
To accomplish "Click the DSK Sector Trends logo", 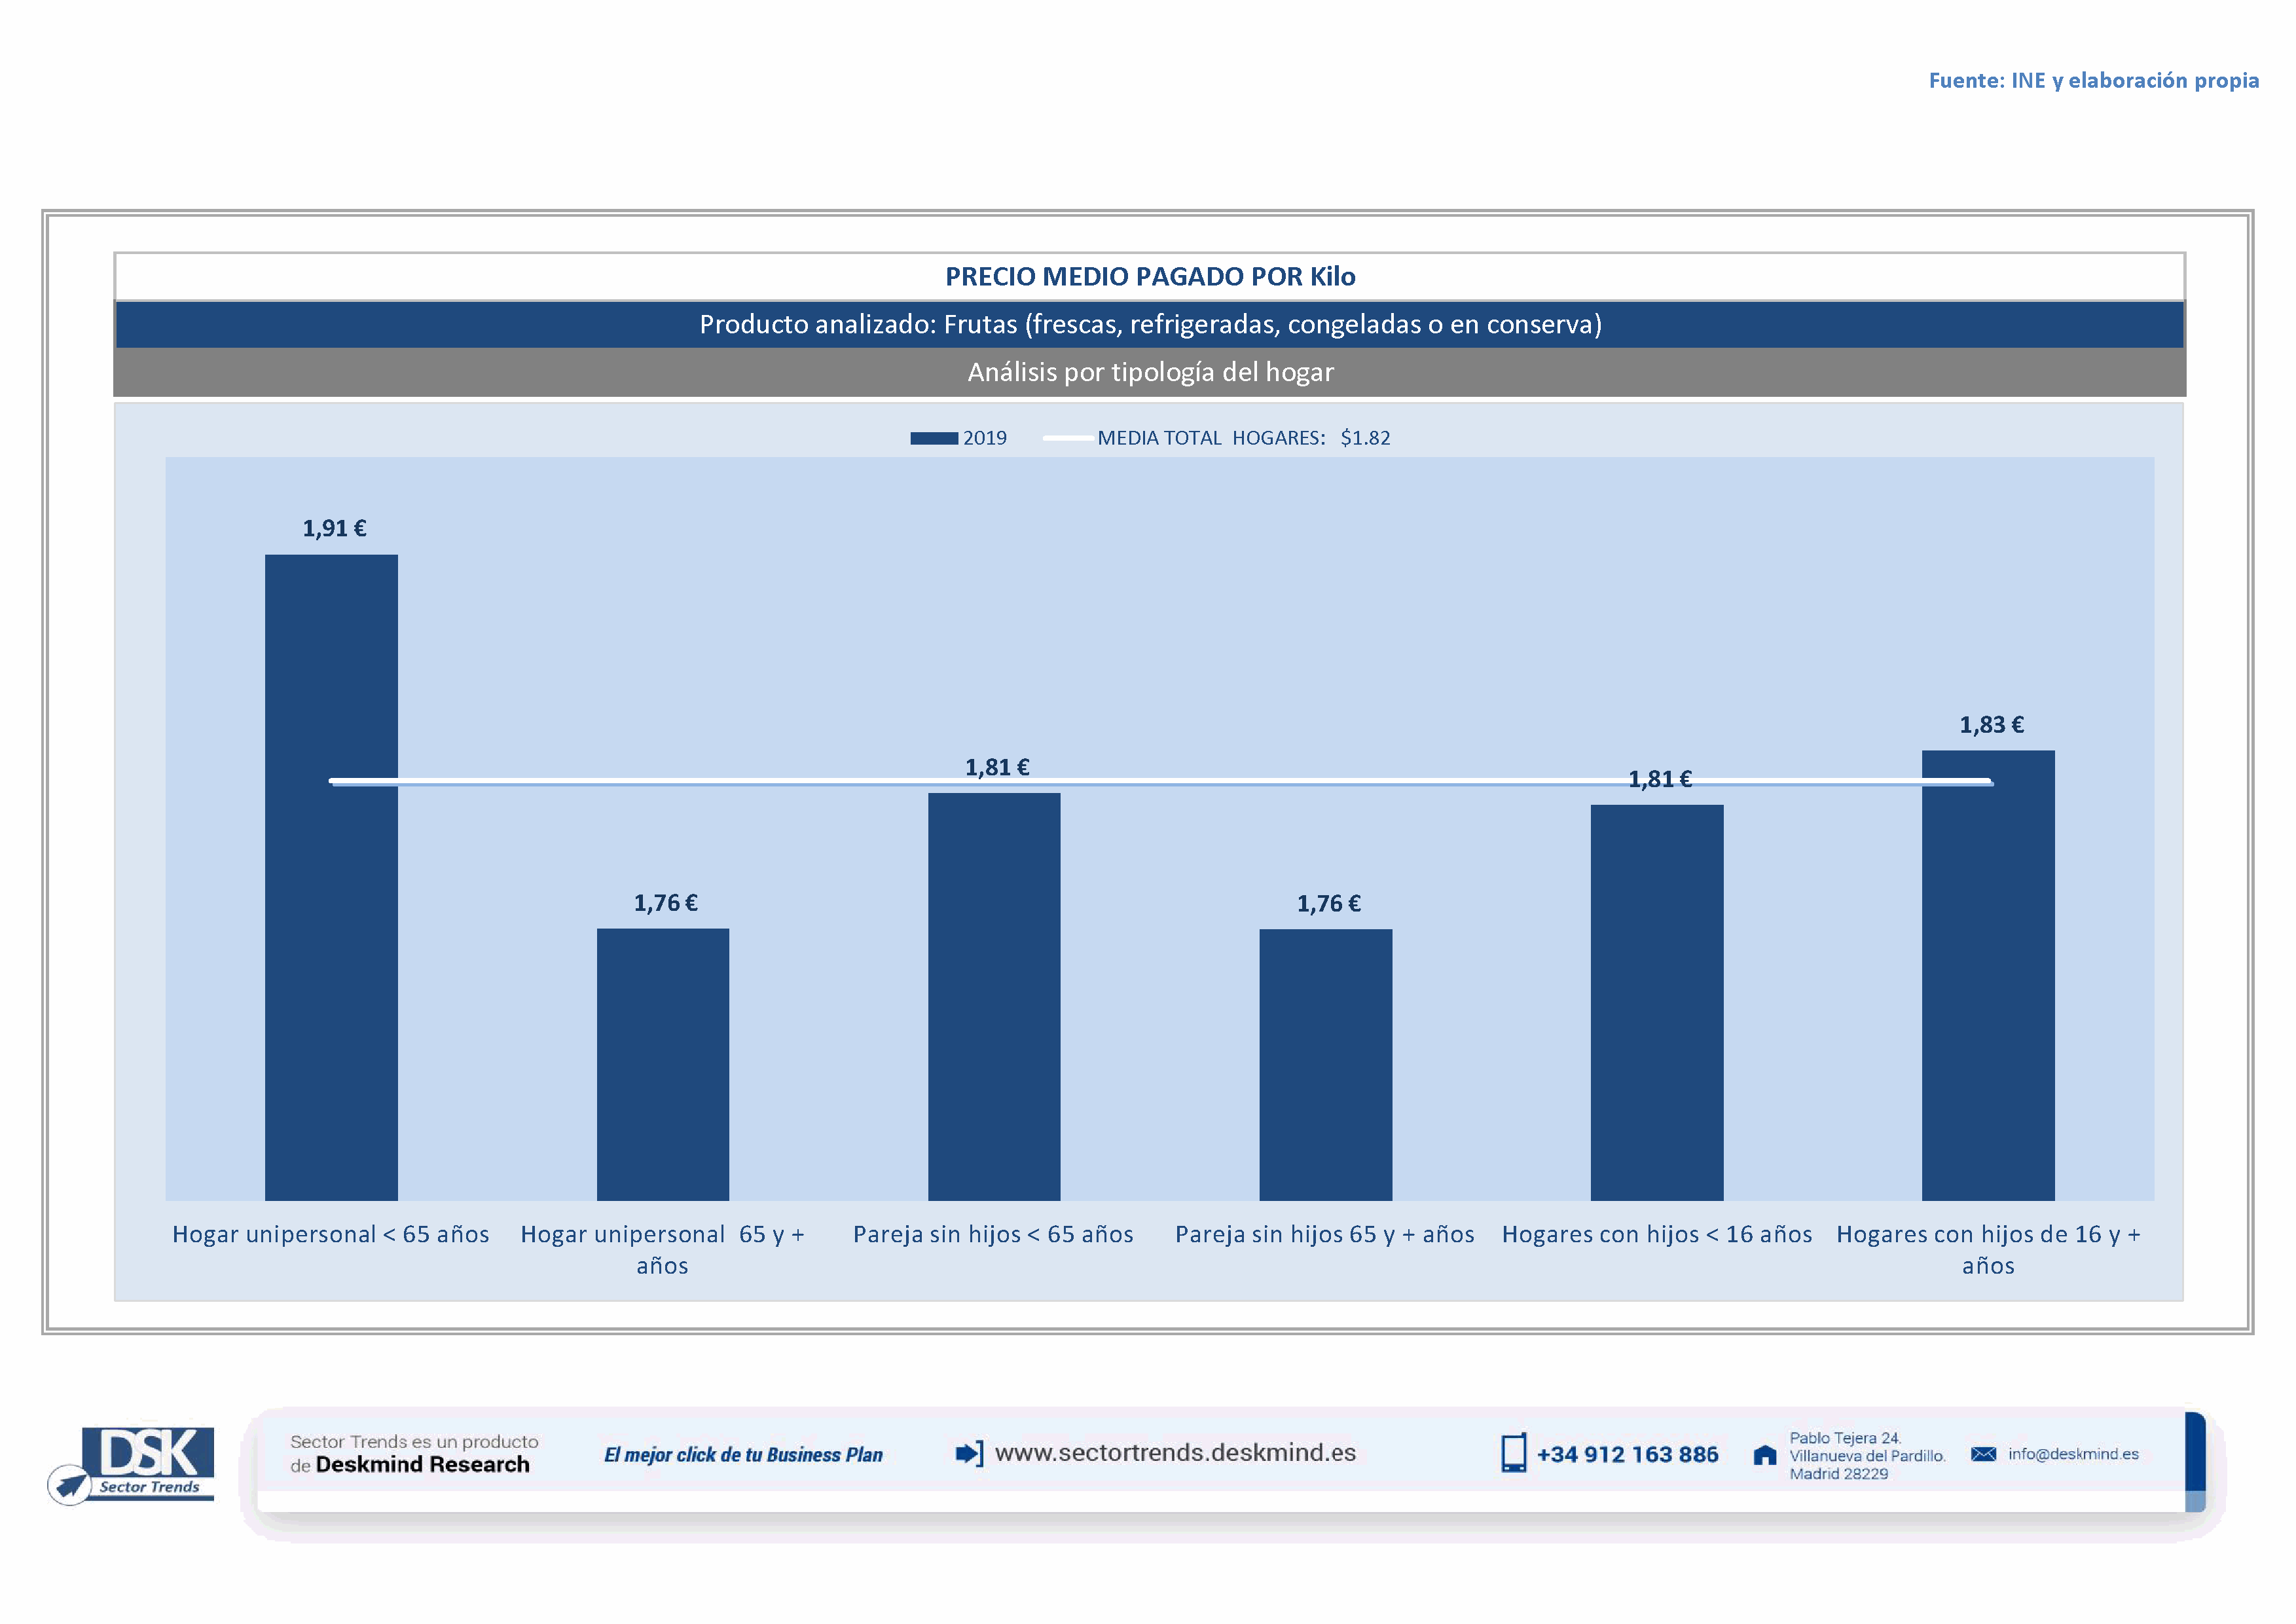I will click(x=148, y=1460).
